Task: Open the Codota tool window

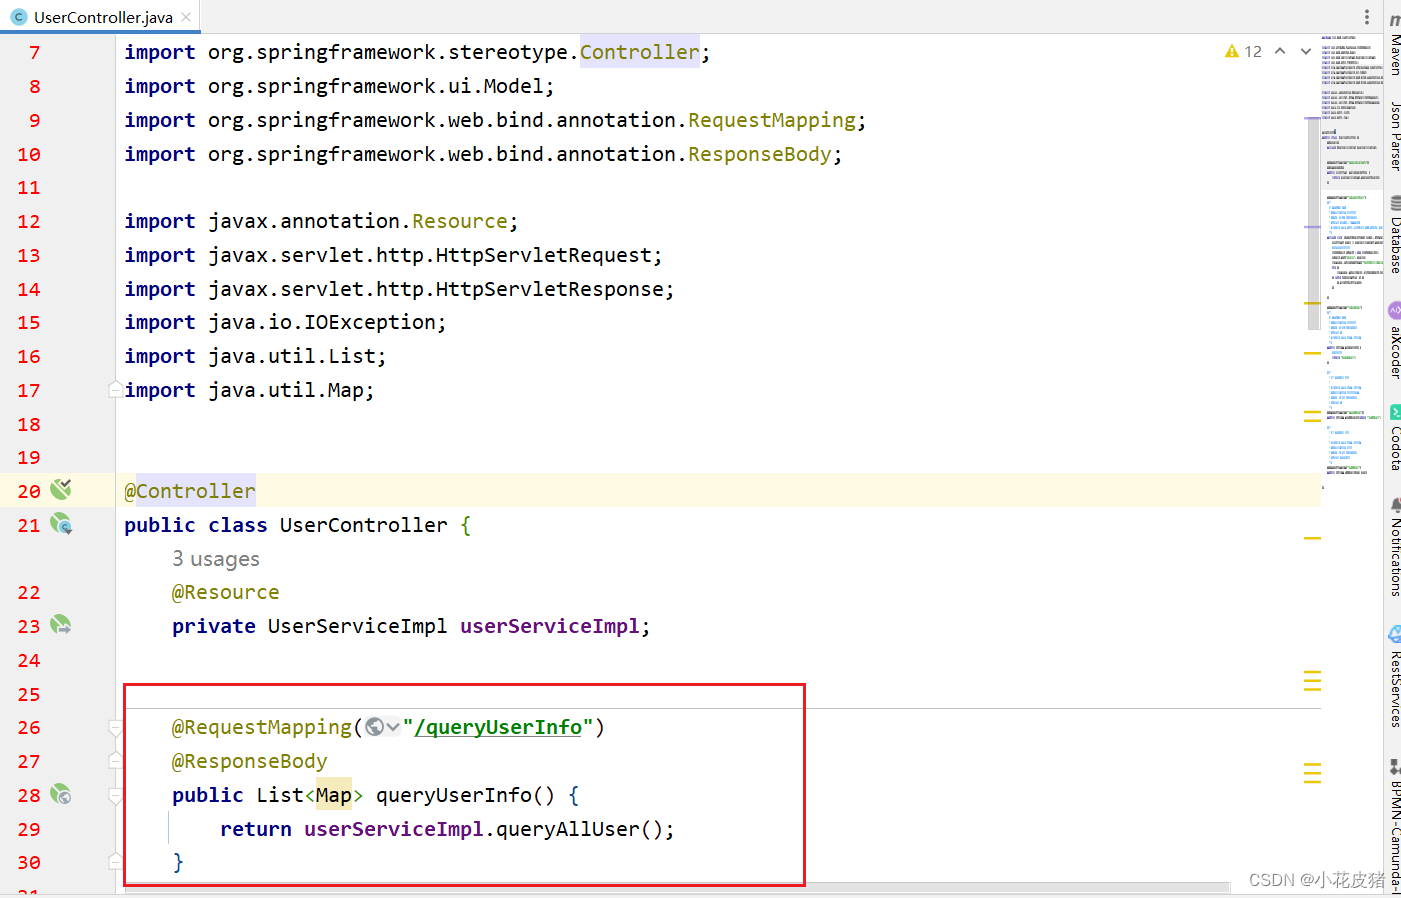Action: point(1394,437)
